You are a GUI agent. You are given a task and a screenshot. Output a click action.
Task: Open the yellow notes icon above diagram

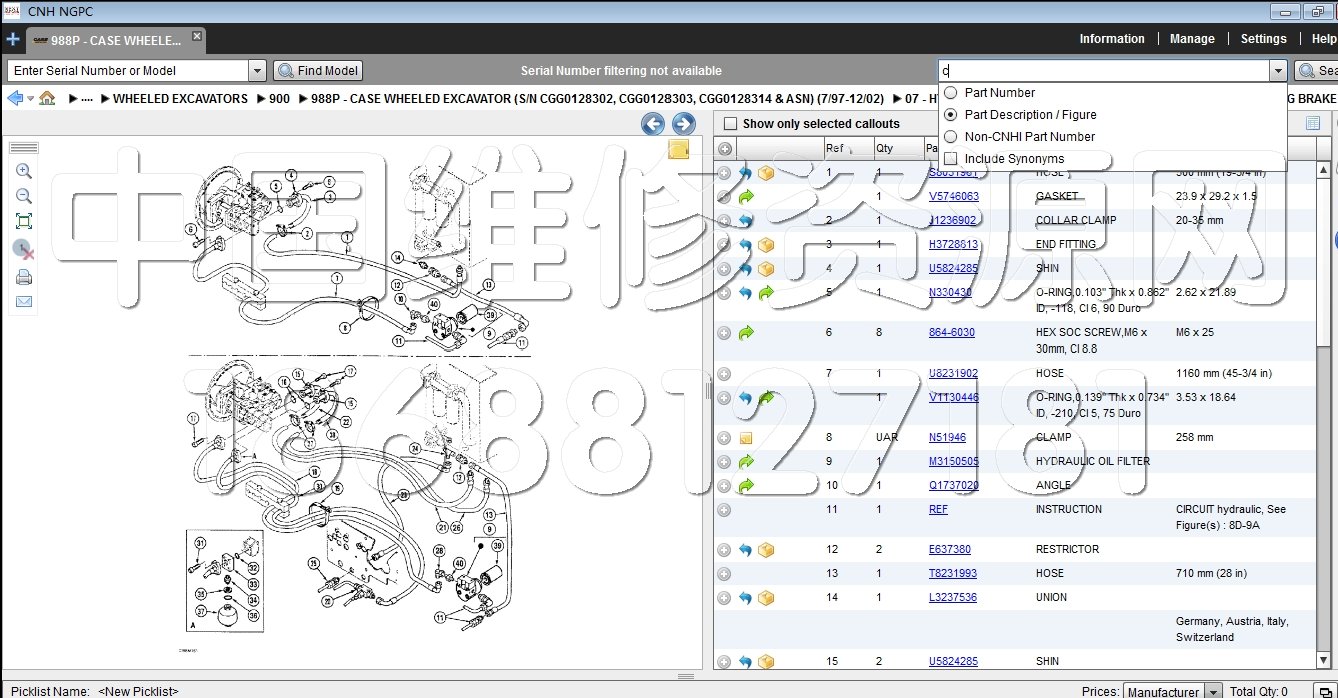pos(678,150)
